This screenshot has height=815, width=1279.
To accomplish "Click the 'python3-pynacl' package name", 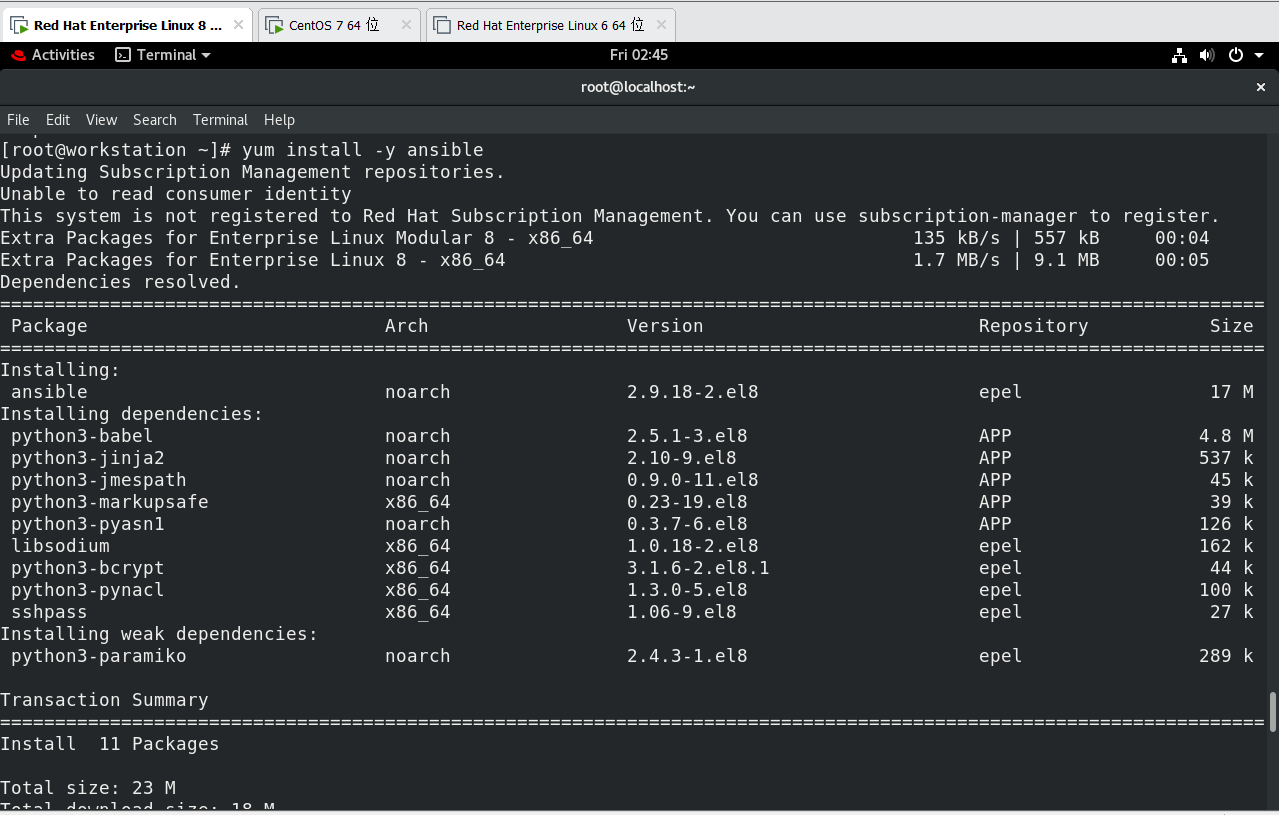I will (x=88, y=590).
